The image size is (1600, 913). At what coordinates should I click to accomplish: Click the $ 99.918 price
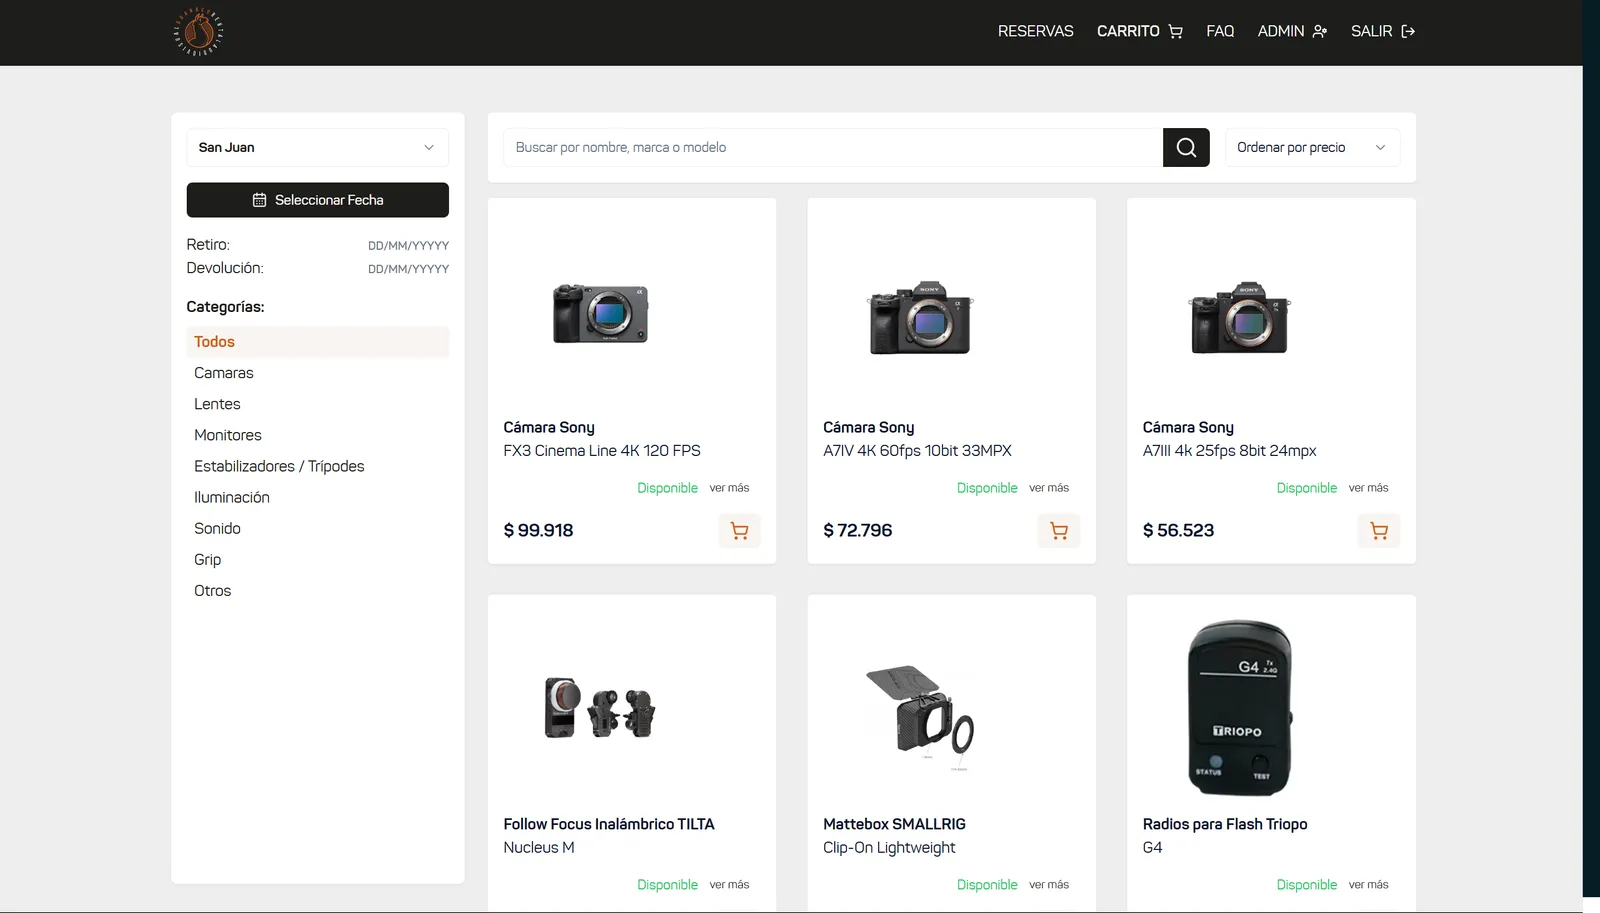(538, 531)
